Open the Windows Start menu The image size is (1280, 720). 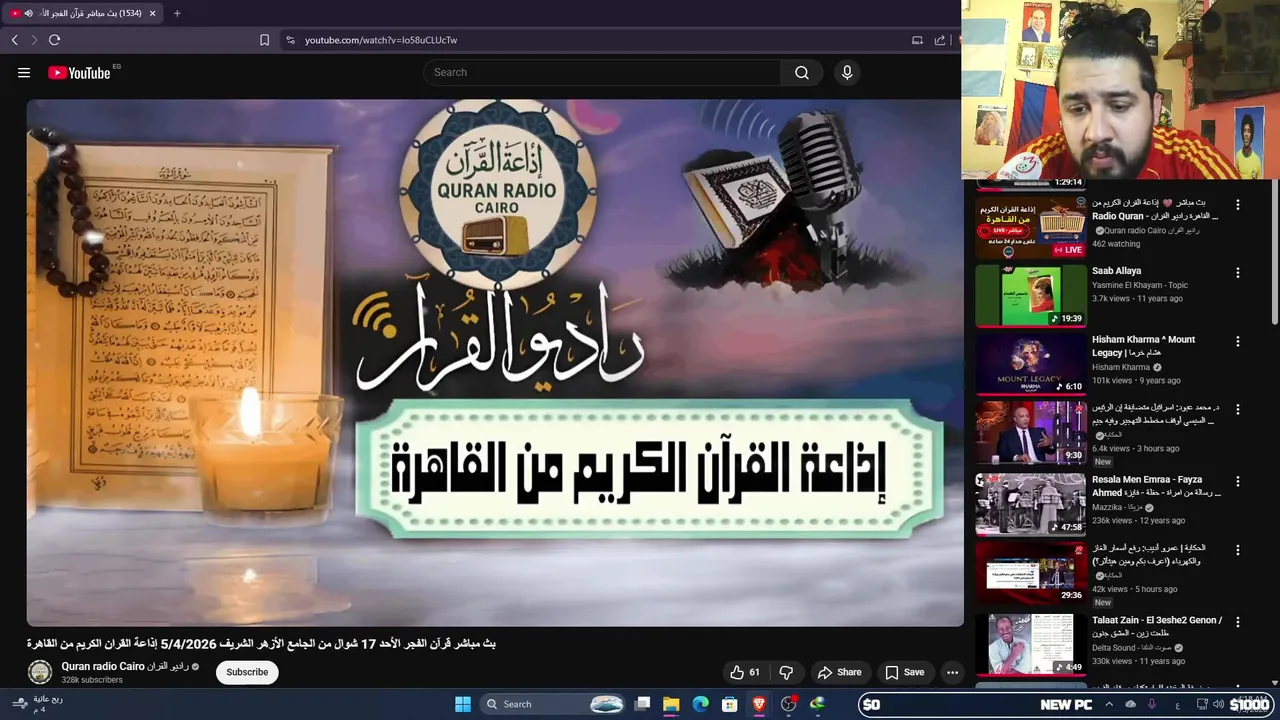point(462,704)
